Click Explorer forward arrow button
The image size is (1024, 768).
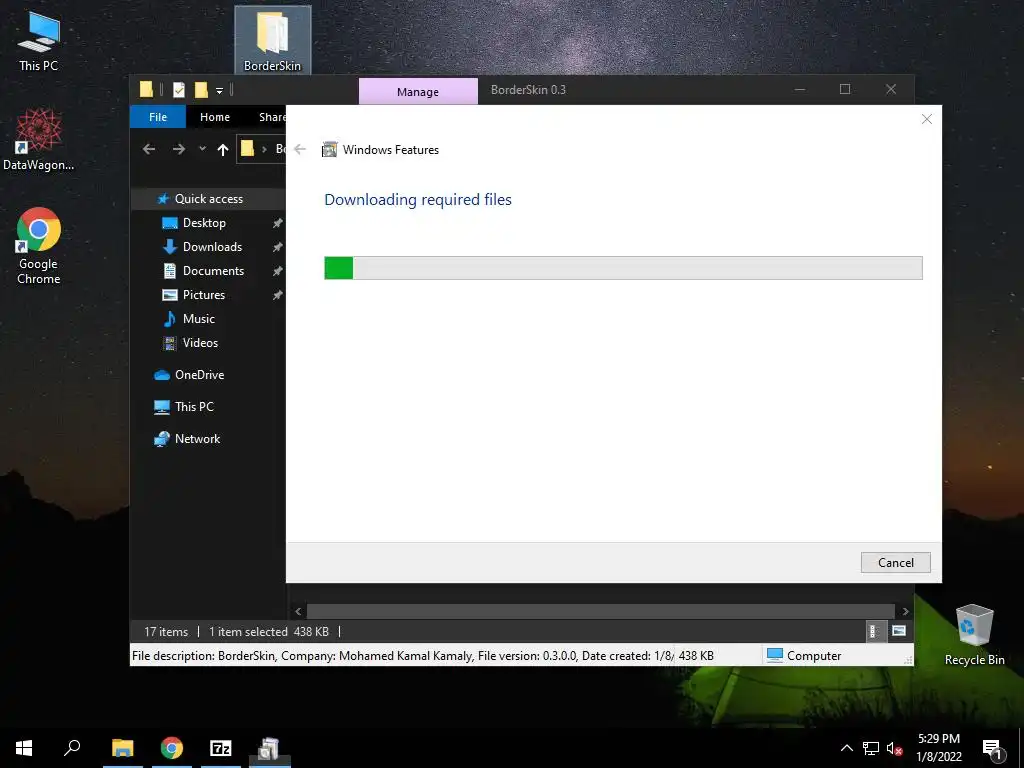pos(178,150)
